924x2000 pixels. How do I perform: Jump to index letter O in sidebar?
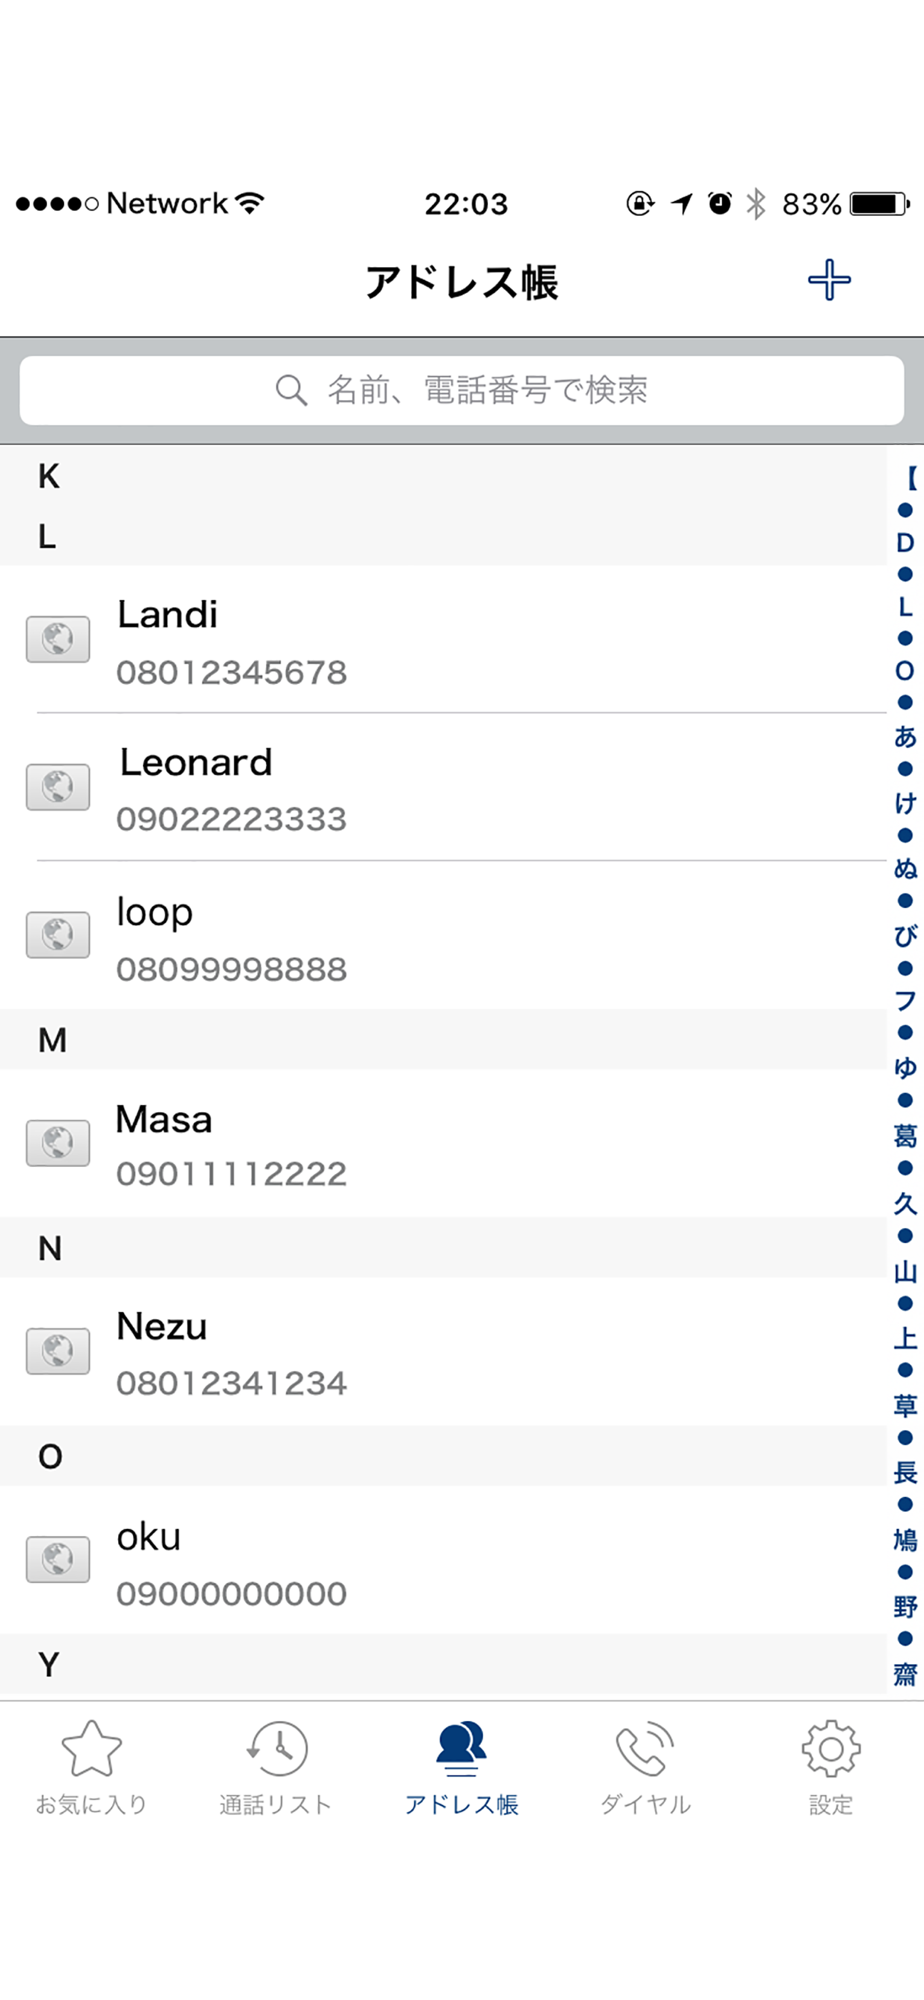tap(905, 671)
